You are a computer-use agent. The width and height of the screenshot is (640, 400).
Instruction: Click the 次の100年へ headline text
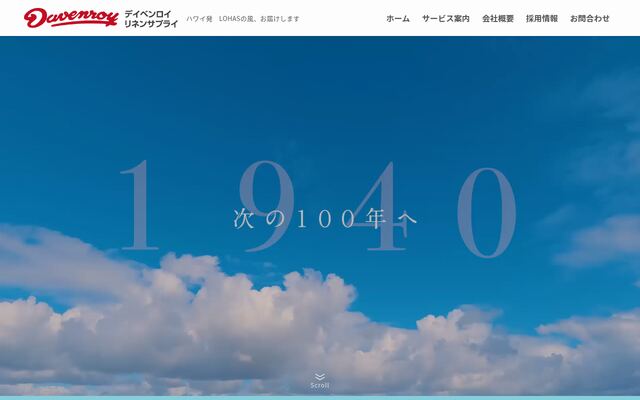click(325, 219)
